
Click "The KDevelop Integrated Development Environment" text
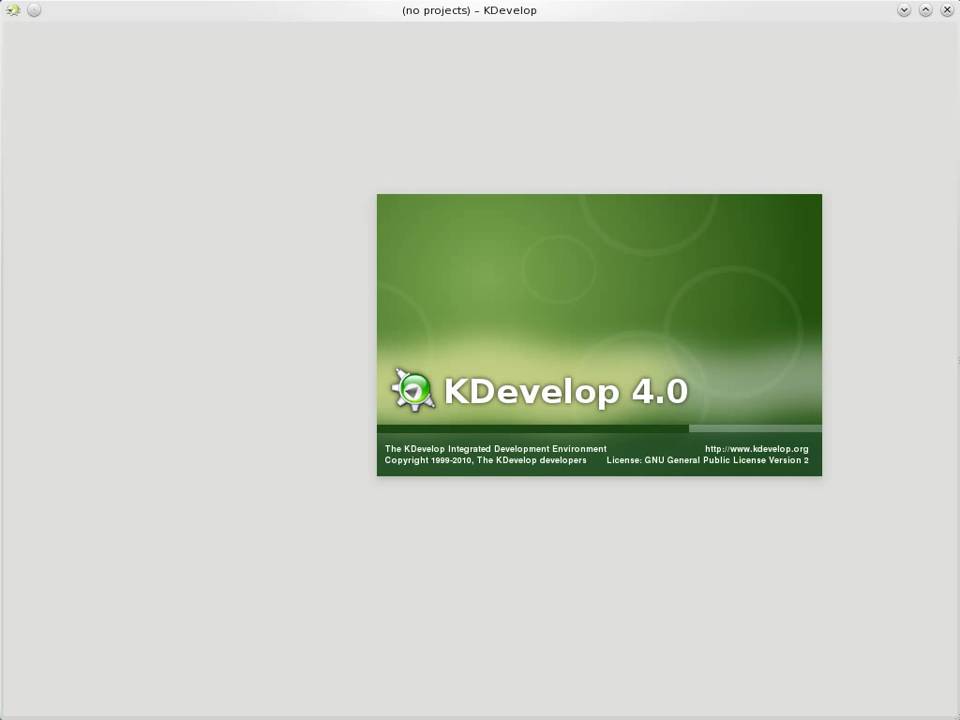pyautogui.click(x=495, y=449)
